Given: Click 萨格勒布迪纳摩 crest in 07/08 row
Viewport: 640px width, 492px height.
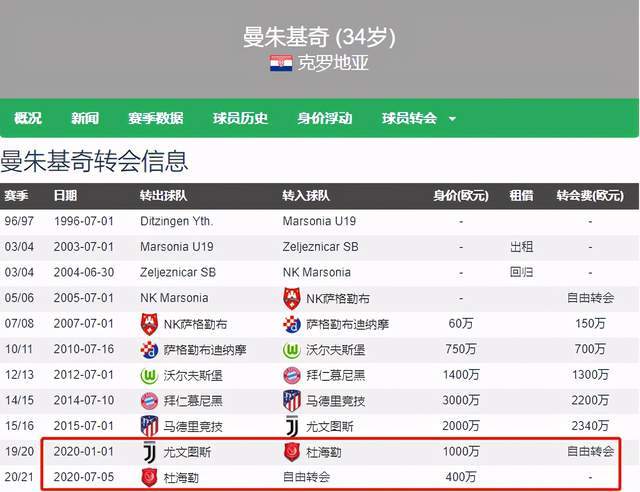Looking at the screenshot, I should point(292,324).
